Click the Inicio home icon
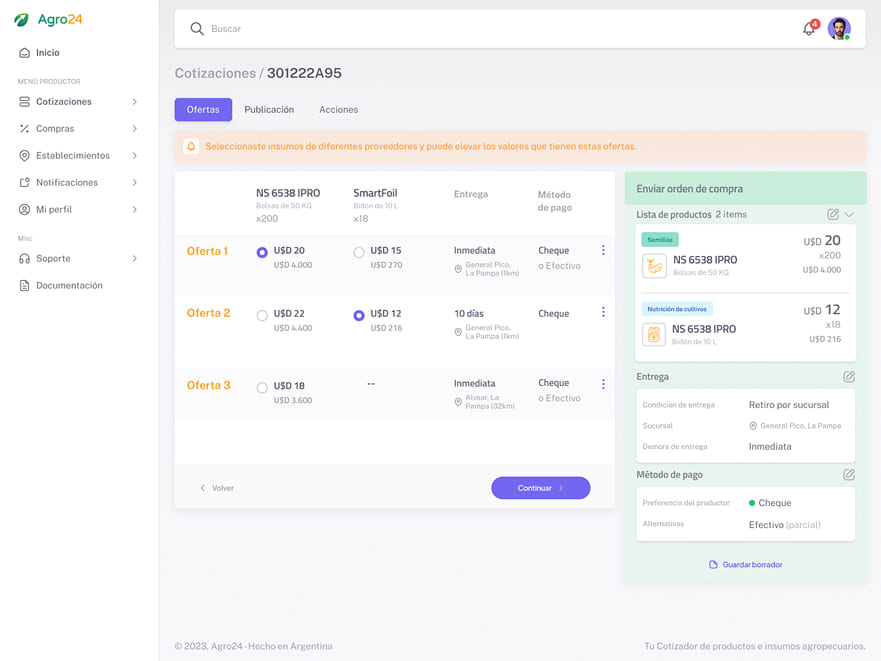Viewport: 881px width, 661px height. click(24, 53)
